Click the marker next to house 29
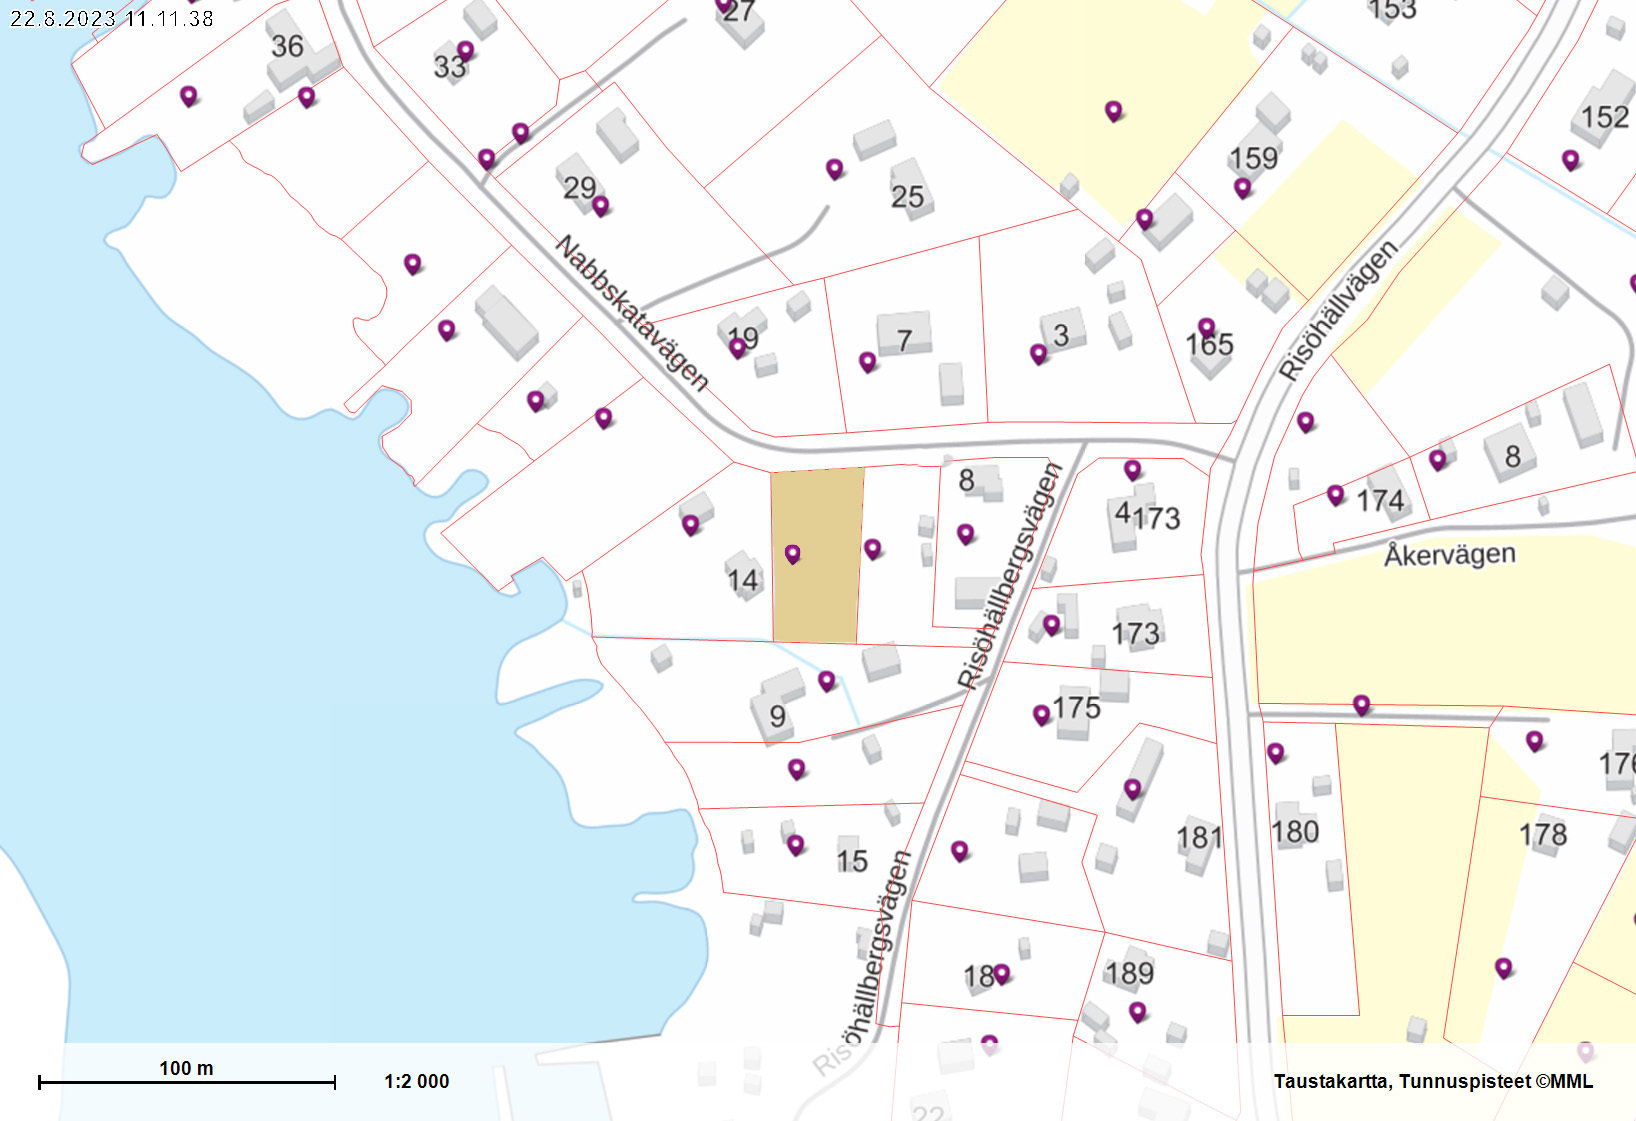 pos(600,206)
